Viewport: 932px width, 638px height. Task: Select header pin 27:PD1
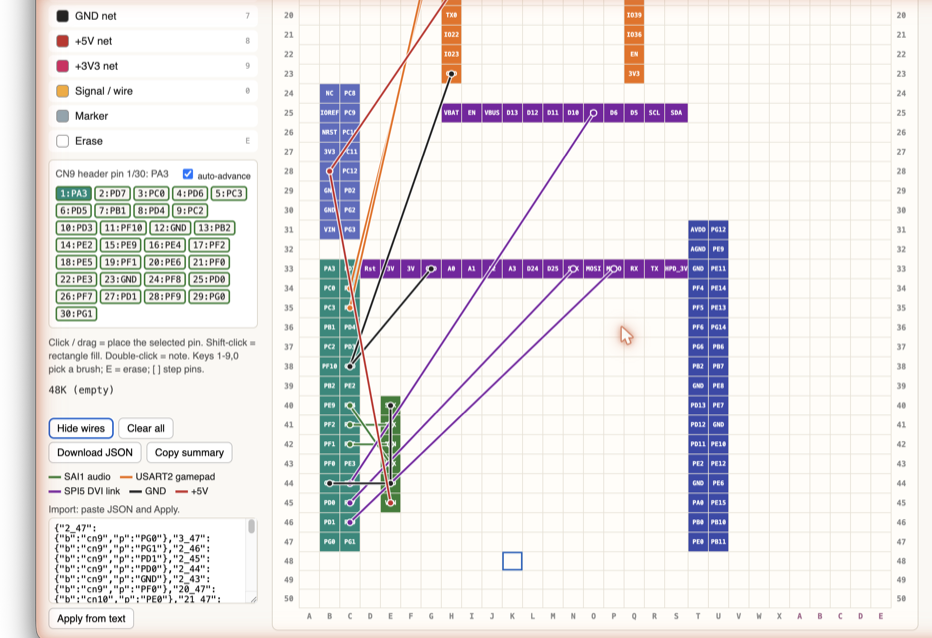tap(121, 297)
